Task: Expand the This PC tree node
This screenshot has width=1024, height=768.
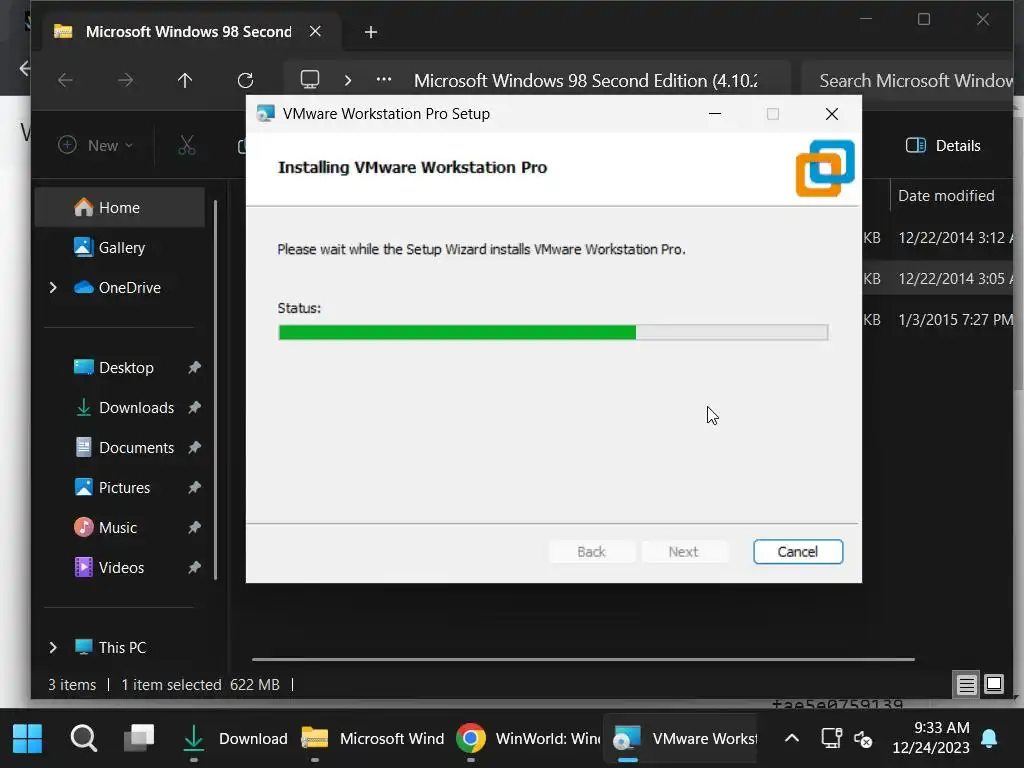Action: point(53,647)
